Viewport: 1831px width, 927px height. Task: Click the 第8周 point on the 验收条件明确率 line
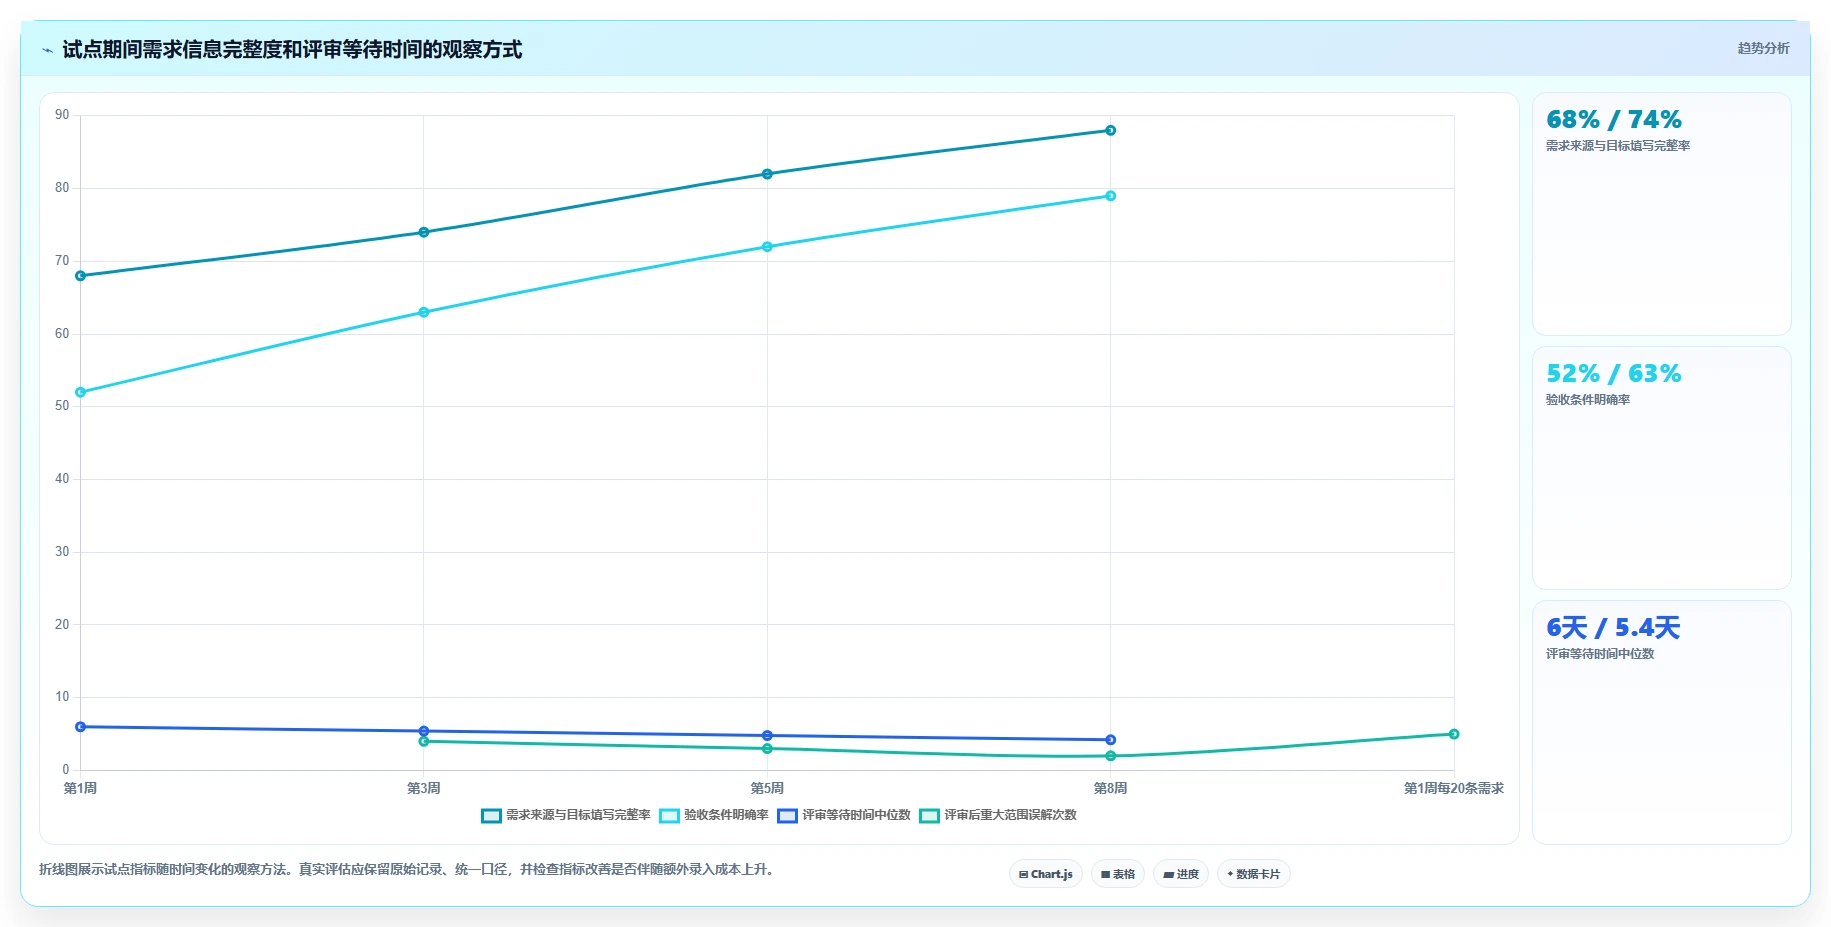1110,196
